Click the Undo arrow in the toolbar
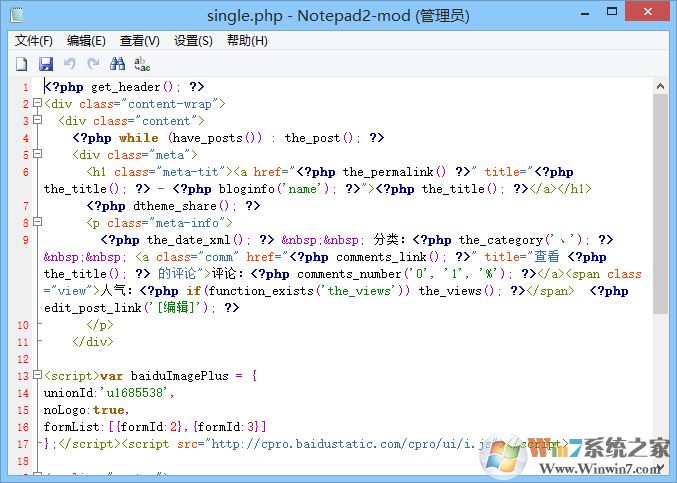This screenshot has height=483, width=677. point(69,64)
